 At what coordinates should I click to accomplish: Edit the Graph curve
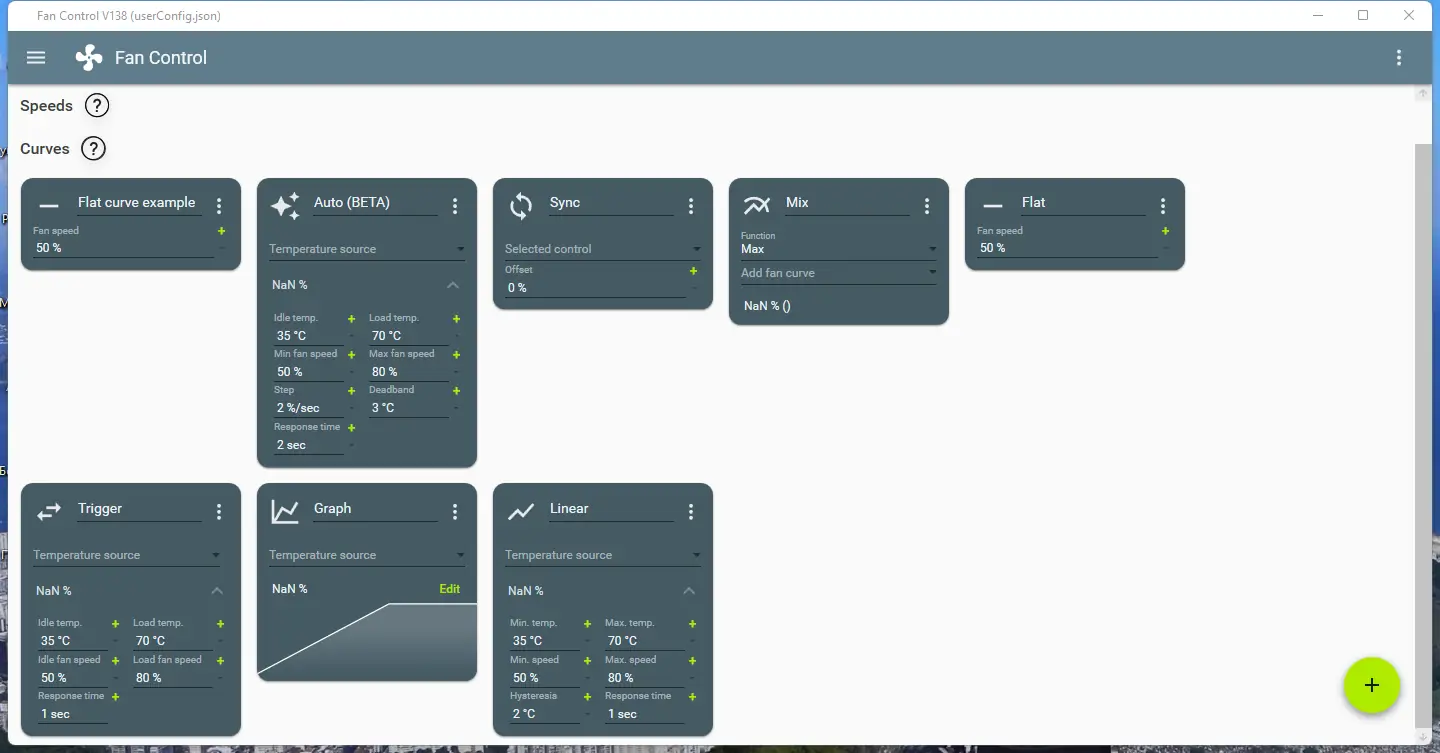pos(450,589)
